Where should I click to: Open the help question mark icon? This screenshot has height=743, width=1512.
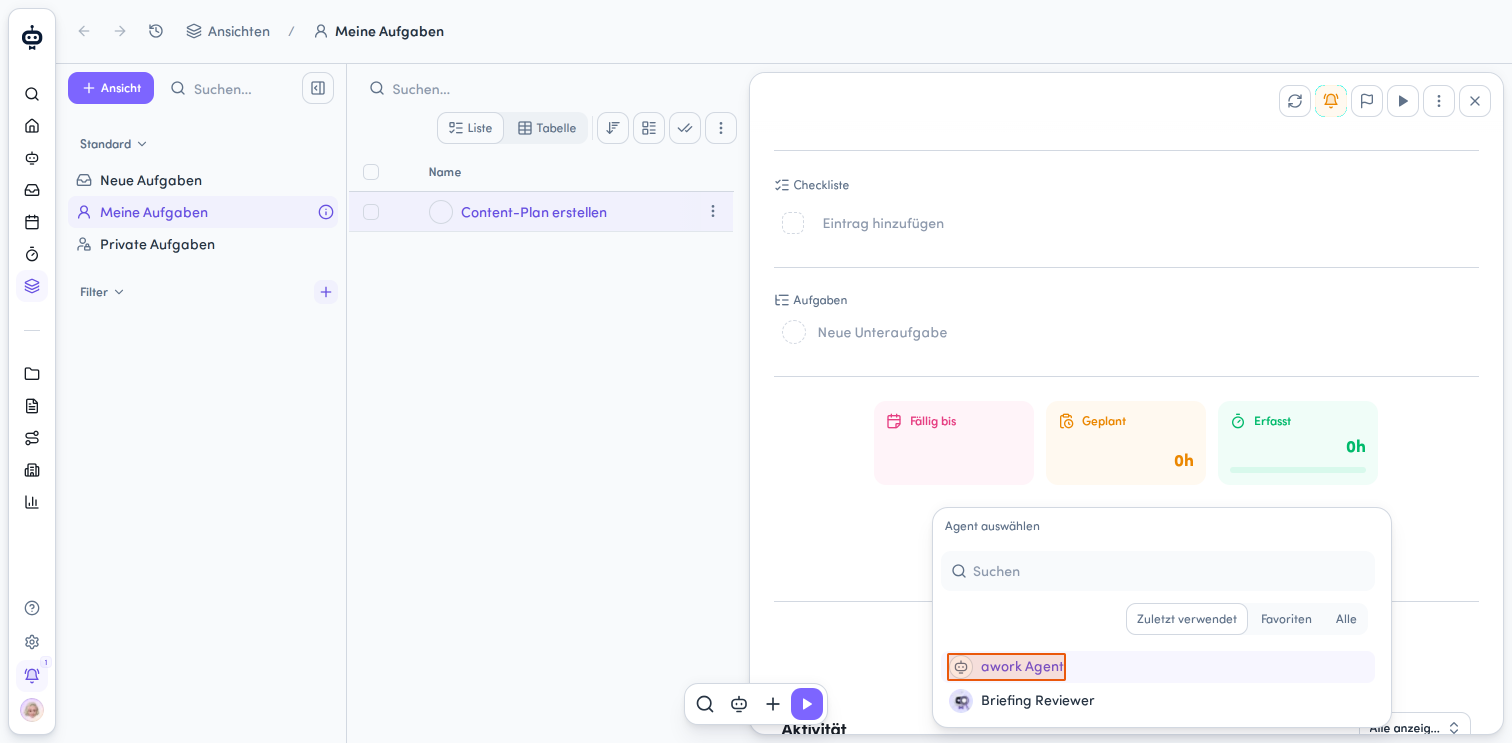point(32,608)
